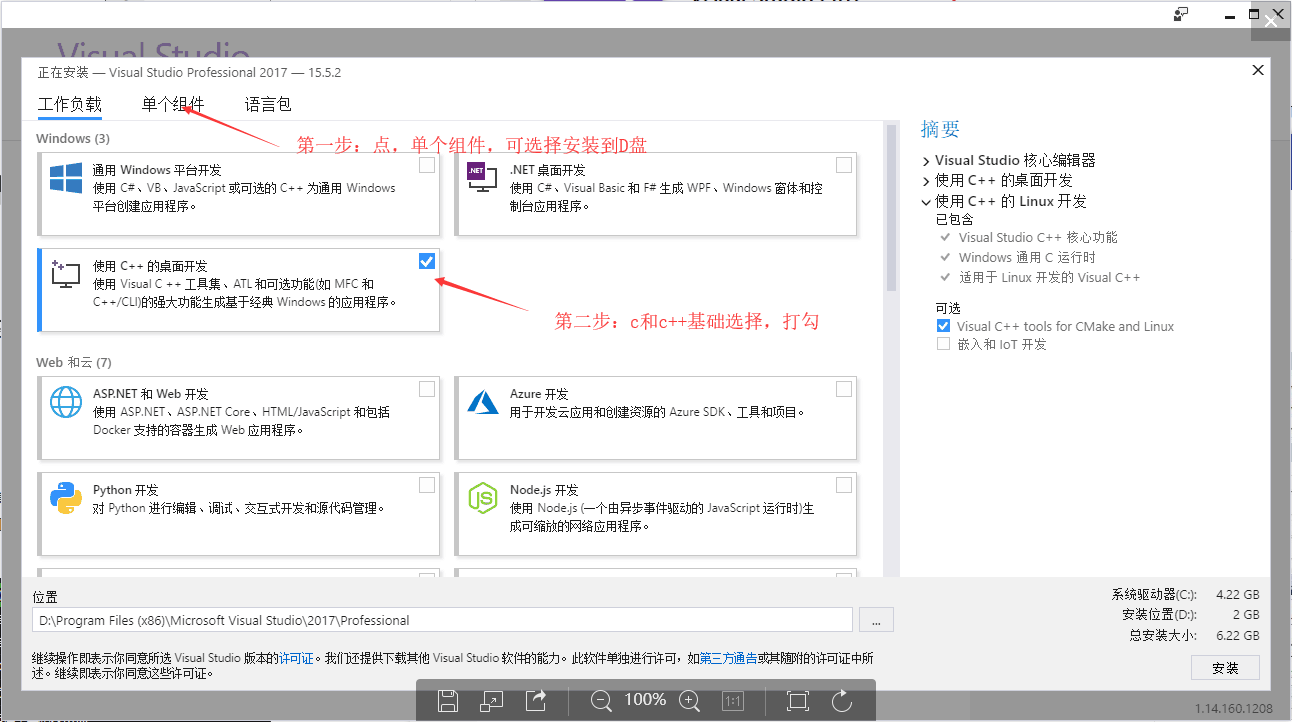Click the 安装 button
The width and height of the screenshot is (1292, 722).
(x=1225, y=668)
